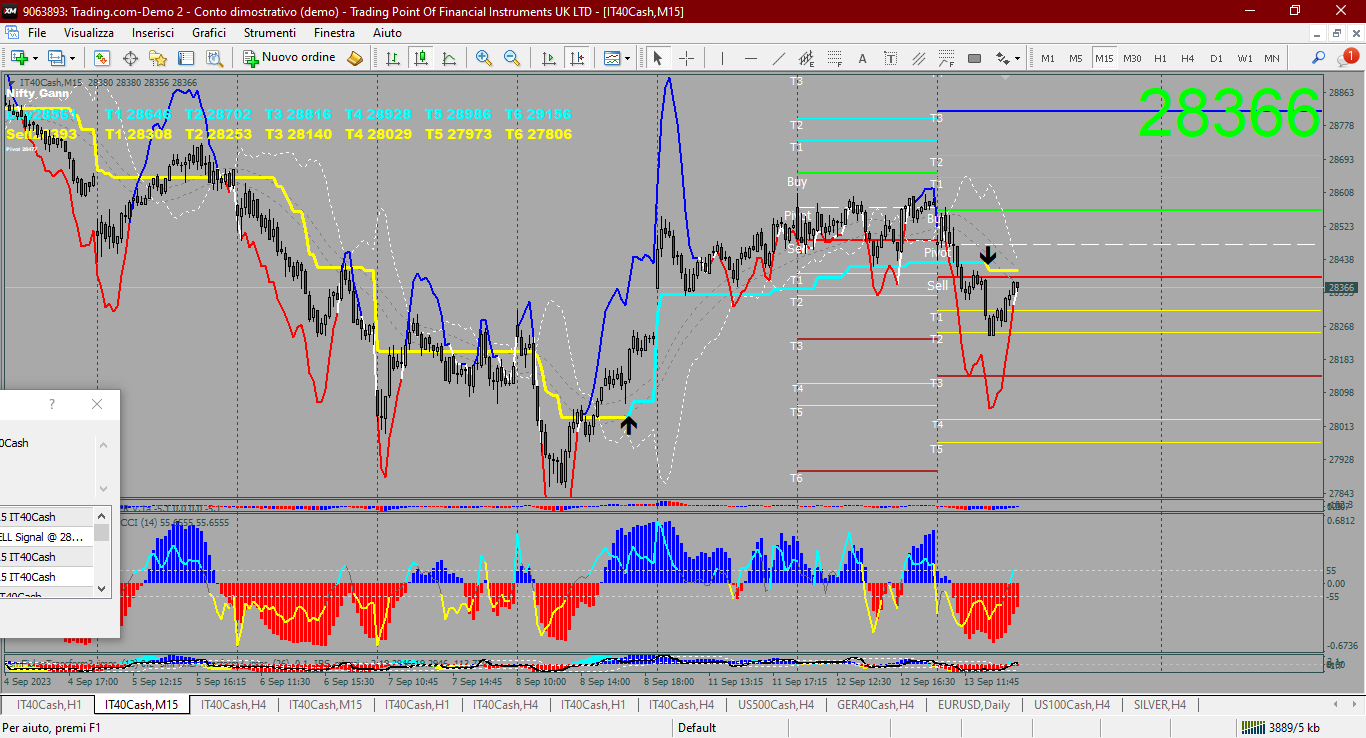Select the Equidistant Channel tool

click(x=807, y=58)
